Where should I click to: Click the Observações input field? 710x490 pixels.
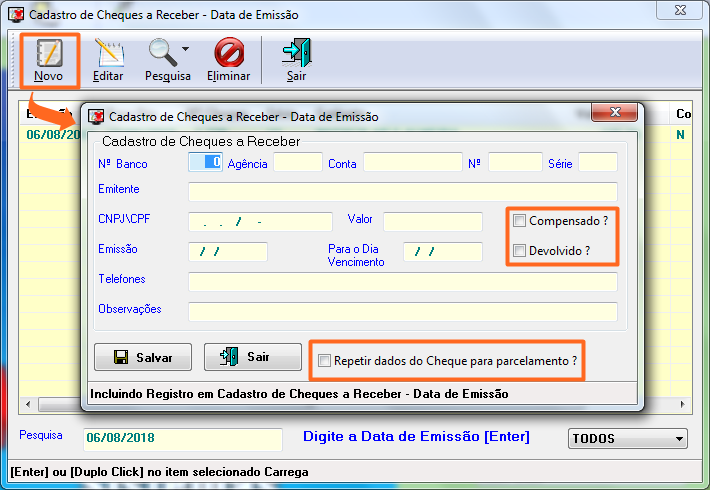[403, 312]
